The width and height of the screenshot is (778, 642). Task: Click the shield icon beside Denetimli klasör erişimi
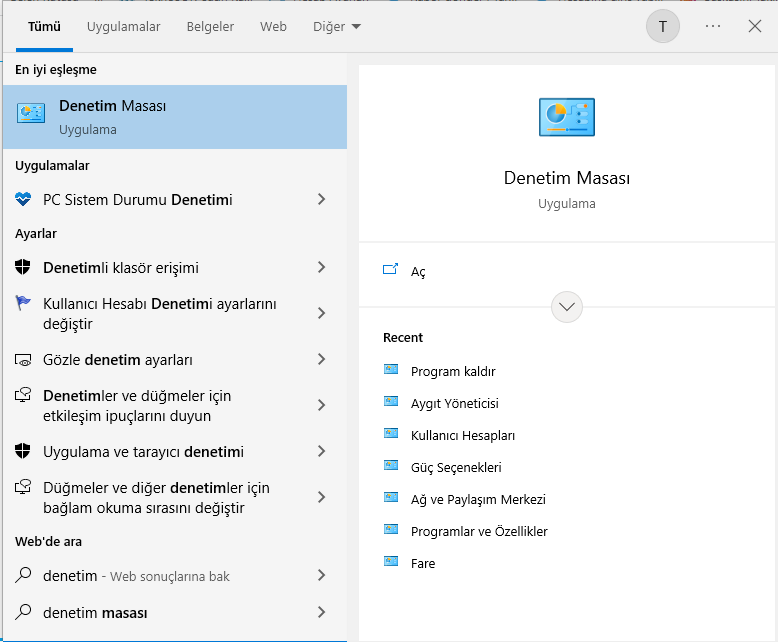tap(24, 268)
